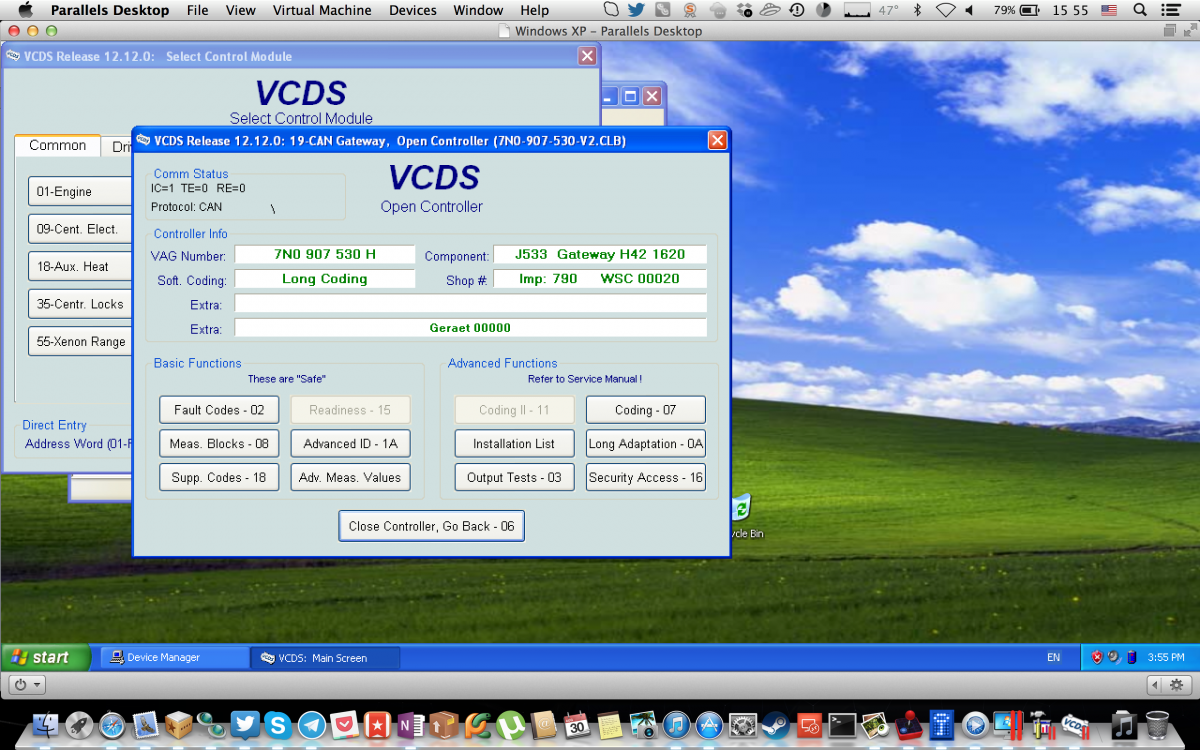Open Pocket app in the Dock
This screenshot has width=1200, height=750.
[x=344, y=725]
